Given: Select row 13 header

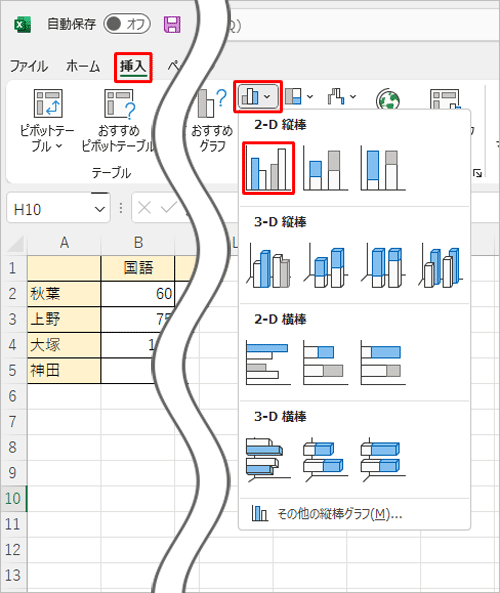Looking at the screenshot, I should pos(13,575).
